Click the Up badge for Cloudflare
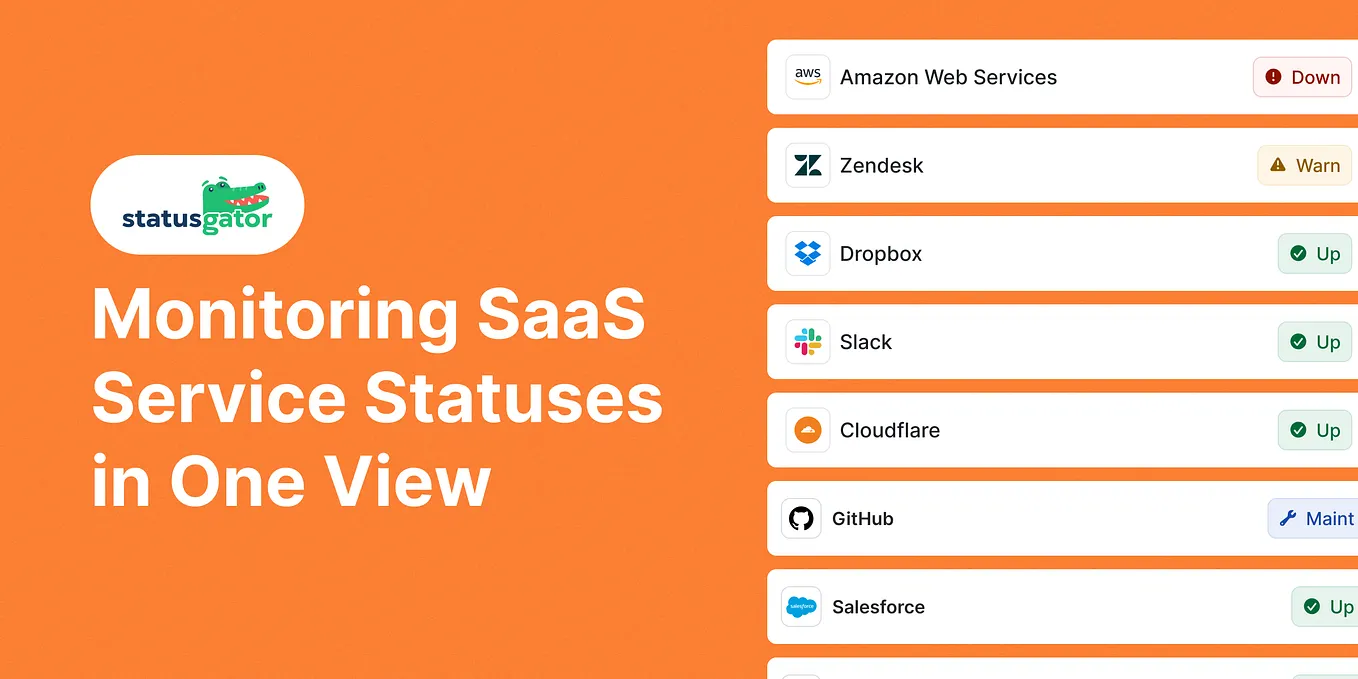This screenshot has width=1358, height=679. 1315,430
